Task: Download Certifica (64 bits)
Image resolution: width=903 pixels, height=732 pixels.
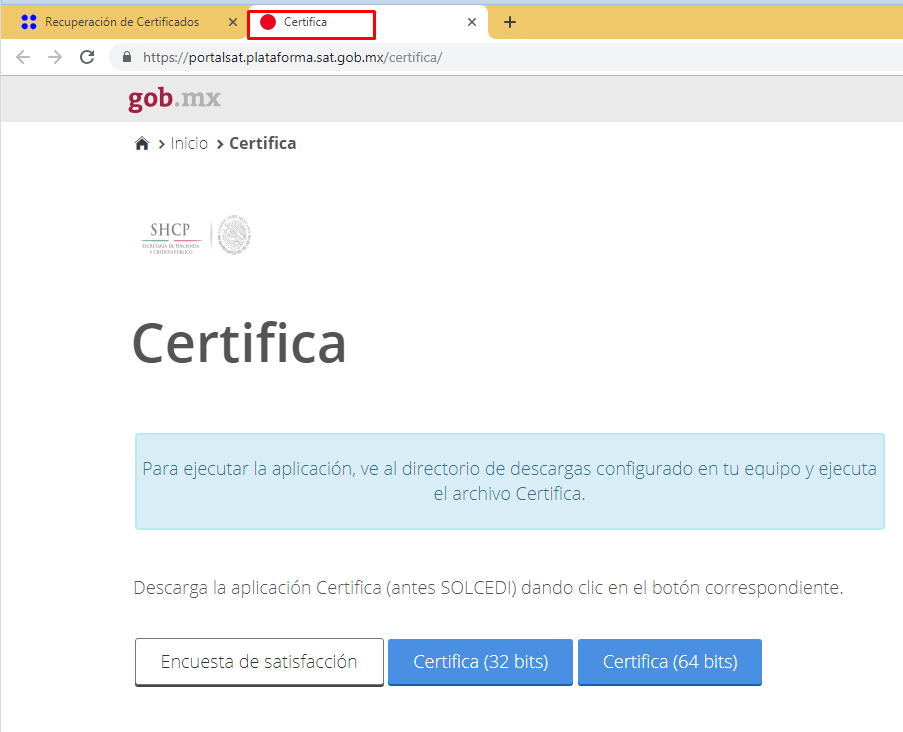Action: 670,662
